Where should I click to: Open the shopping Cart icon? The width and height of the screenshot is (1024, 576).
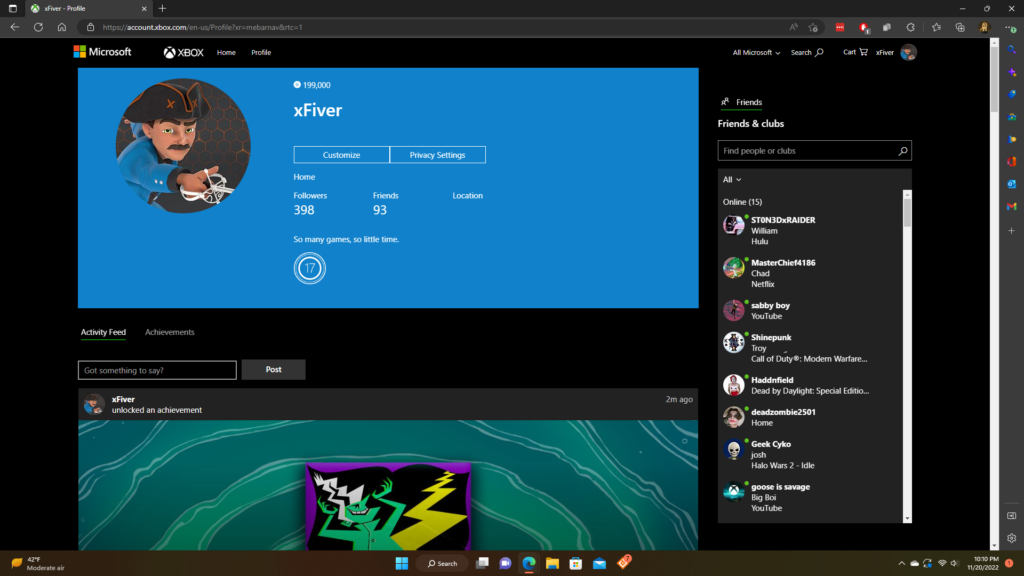pyautogui.click(x=854, y=52)
